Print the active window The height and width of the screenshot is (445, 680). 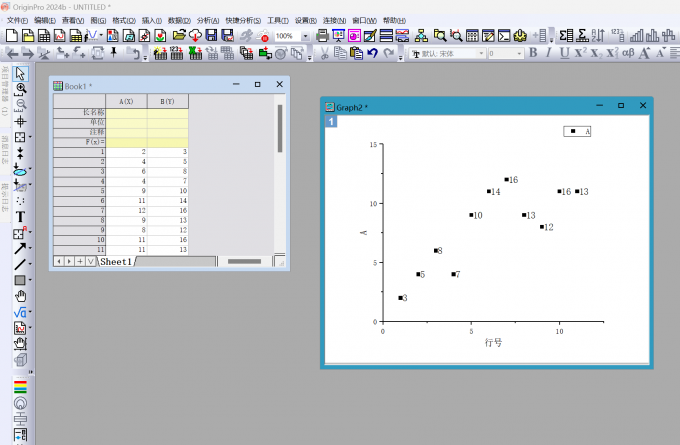322,36
